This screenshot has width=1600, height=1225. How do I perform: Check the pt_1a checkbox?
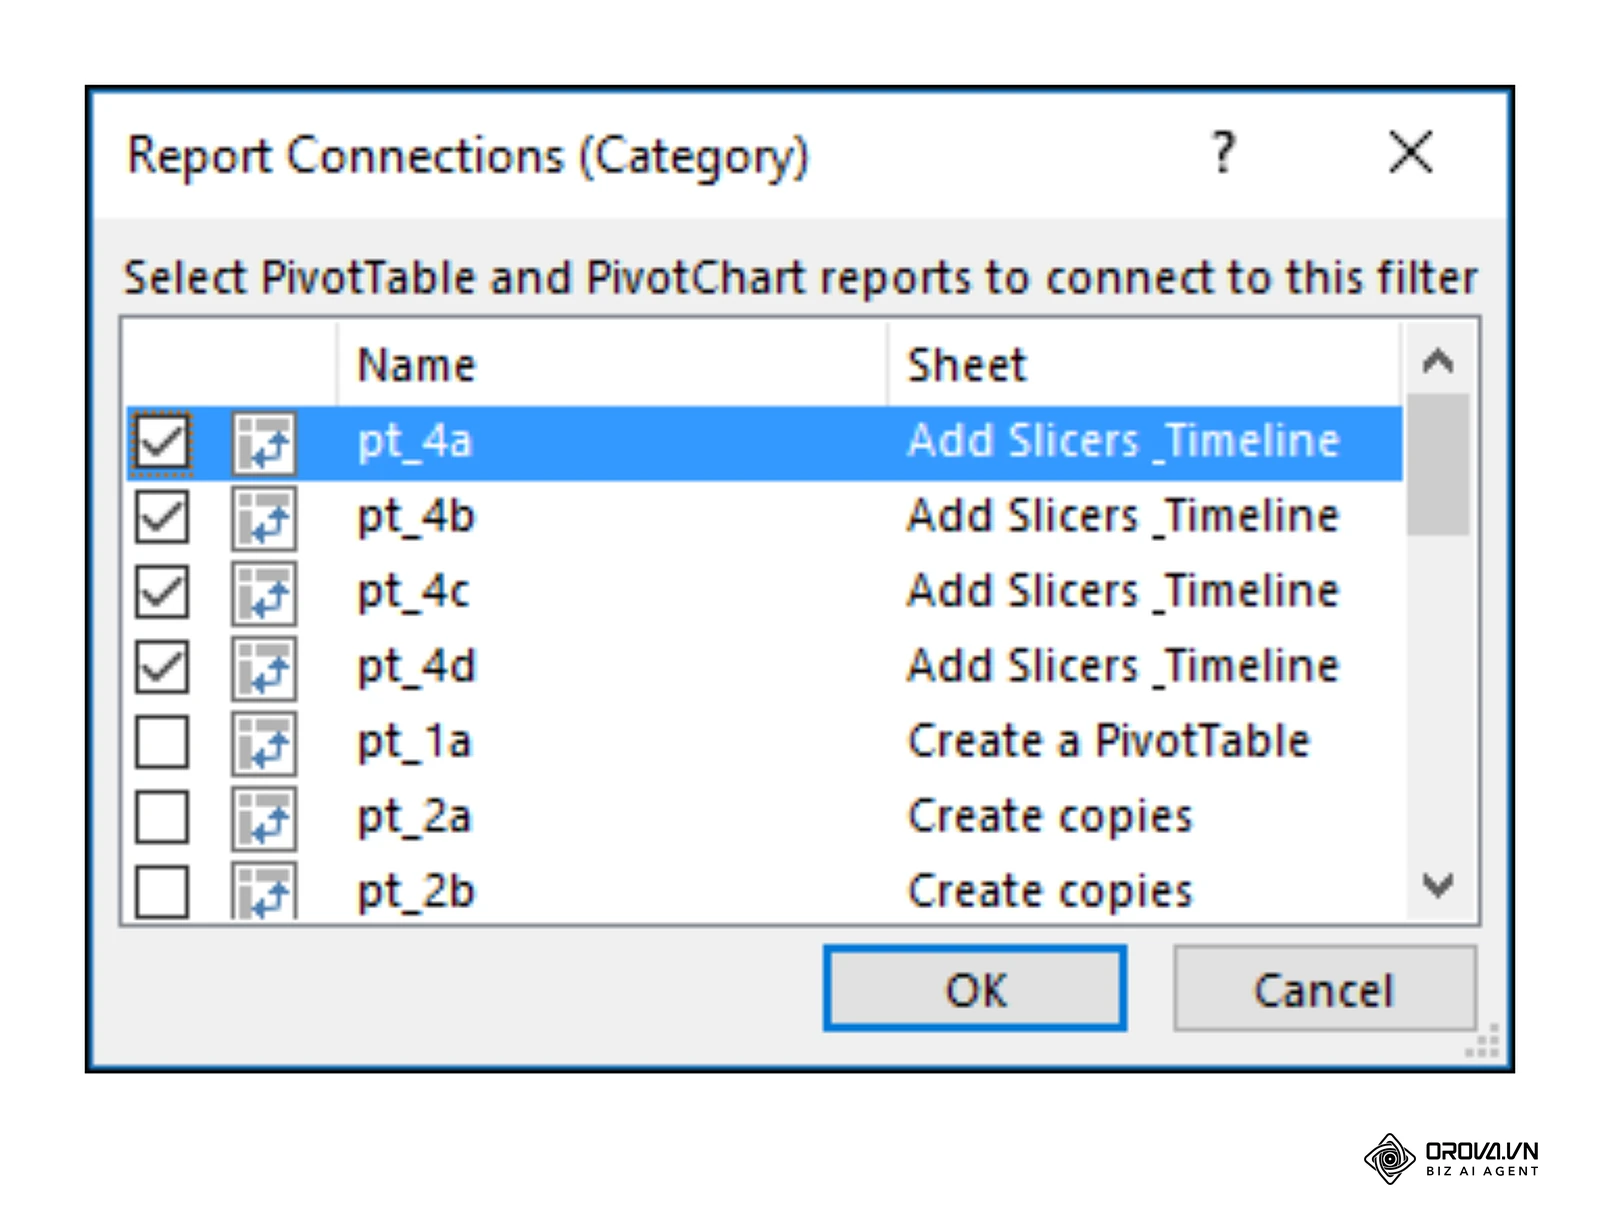[x=161, y=742]
